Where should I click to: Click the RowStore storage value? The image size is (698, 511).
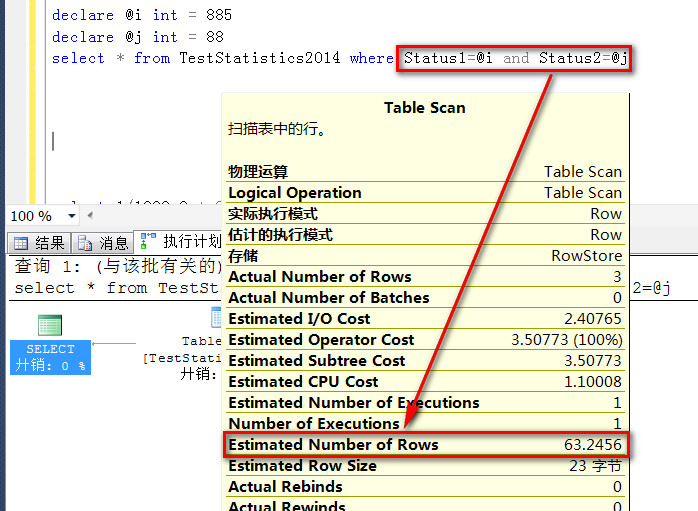tap(587, 256)
